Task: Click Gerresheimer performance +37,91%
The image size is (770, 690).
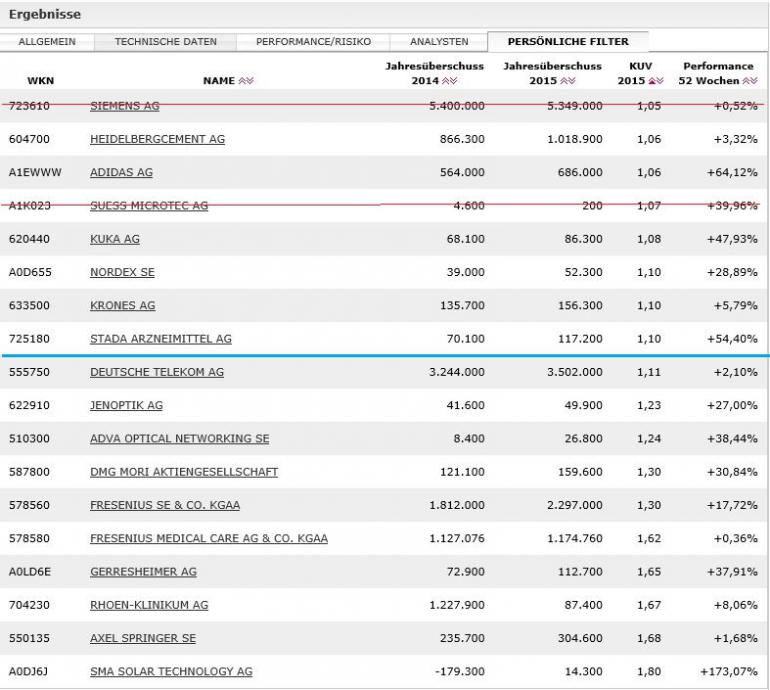Action: tap(732, 572)
